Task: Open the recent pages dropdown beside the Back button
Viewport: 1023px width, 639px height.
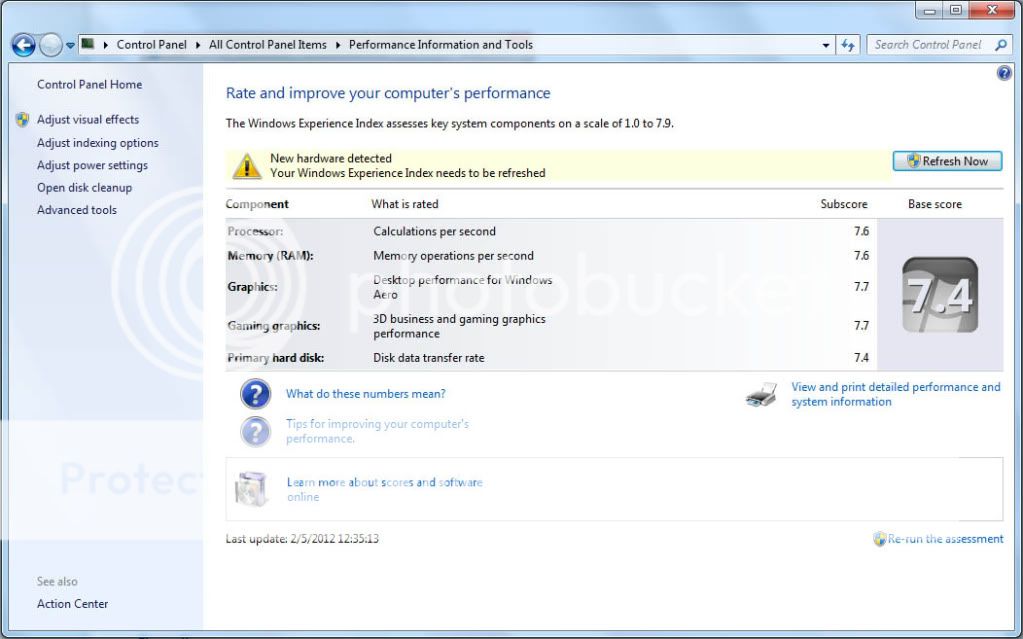Action: (x=69, y=44)
